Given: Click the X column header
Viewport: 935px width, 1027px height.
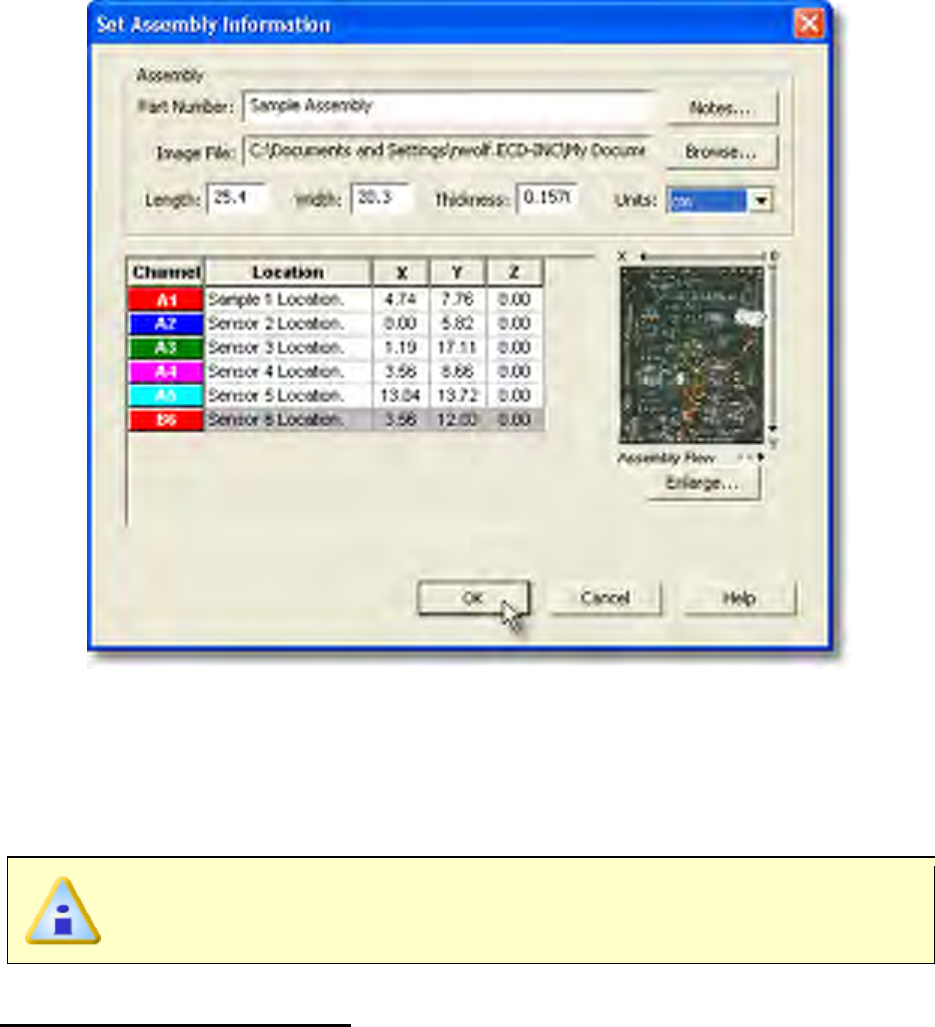Looking at the screenshot, I should click(401, 272).
